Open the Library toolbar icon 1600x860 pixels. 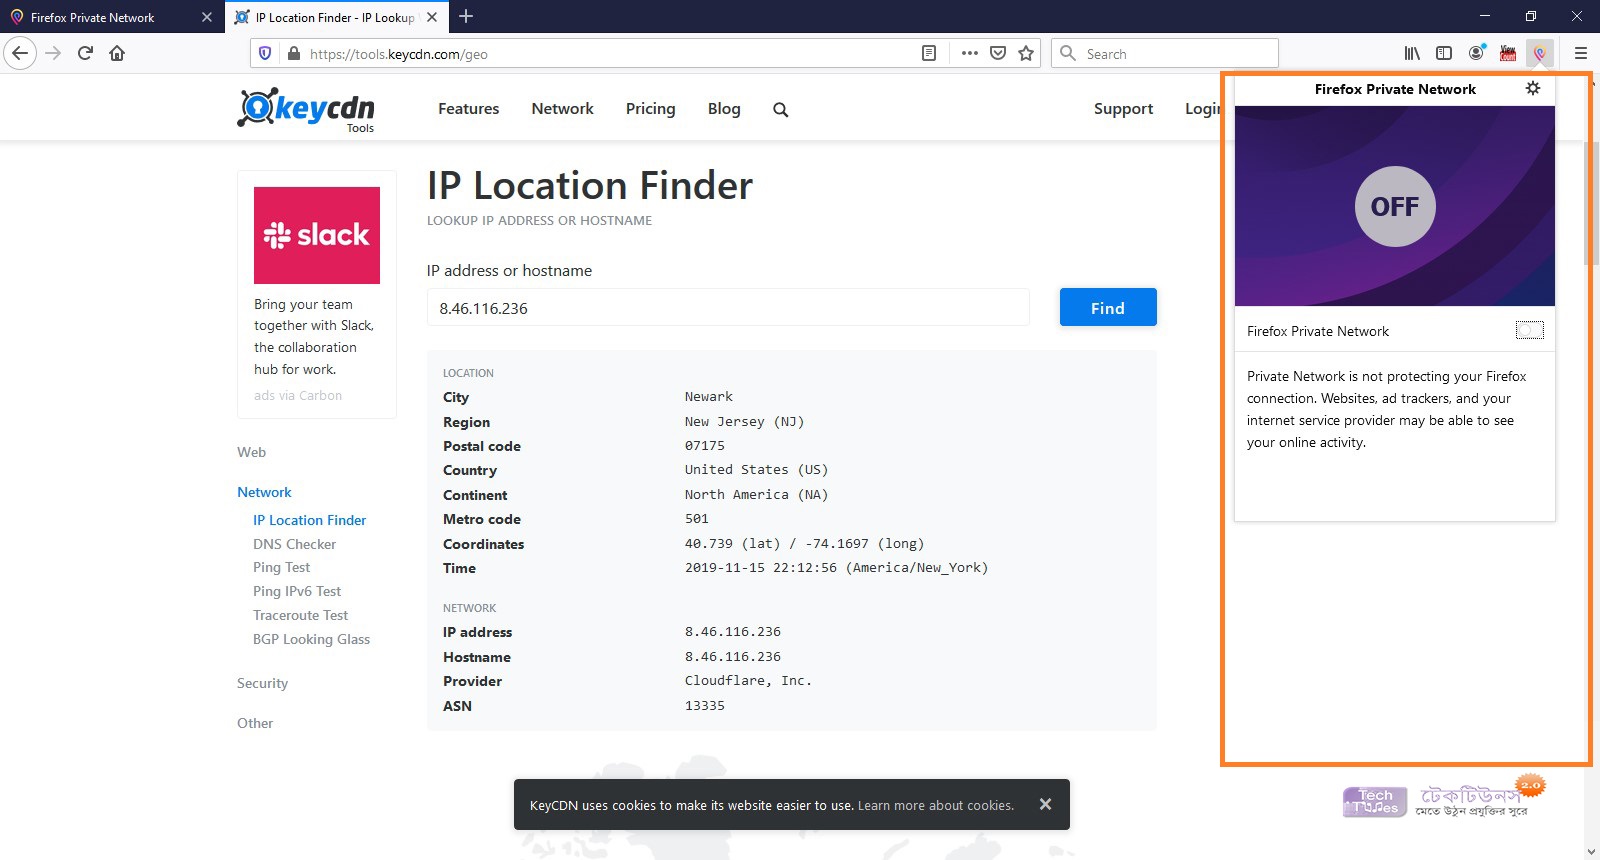tap(1412, 53)
